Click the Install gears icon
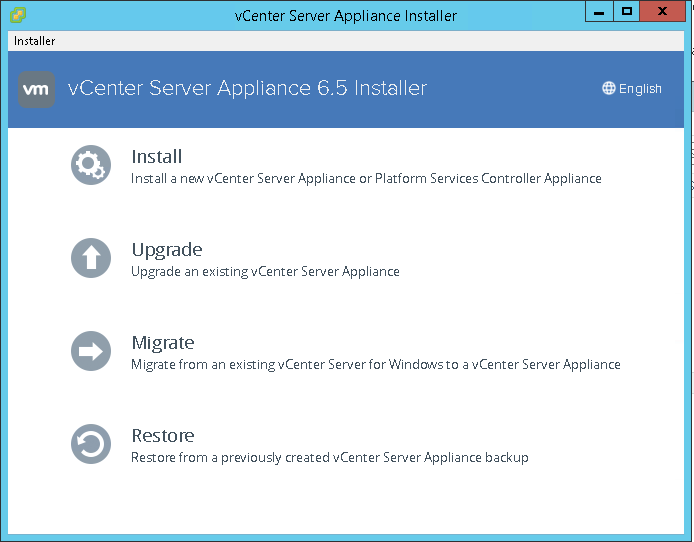The width and height of the screenshot is (694, 542). [x=91, y=165]
